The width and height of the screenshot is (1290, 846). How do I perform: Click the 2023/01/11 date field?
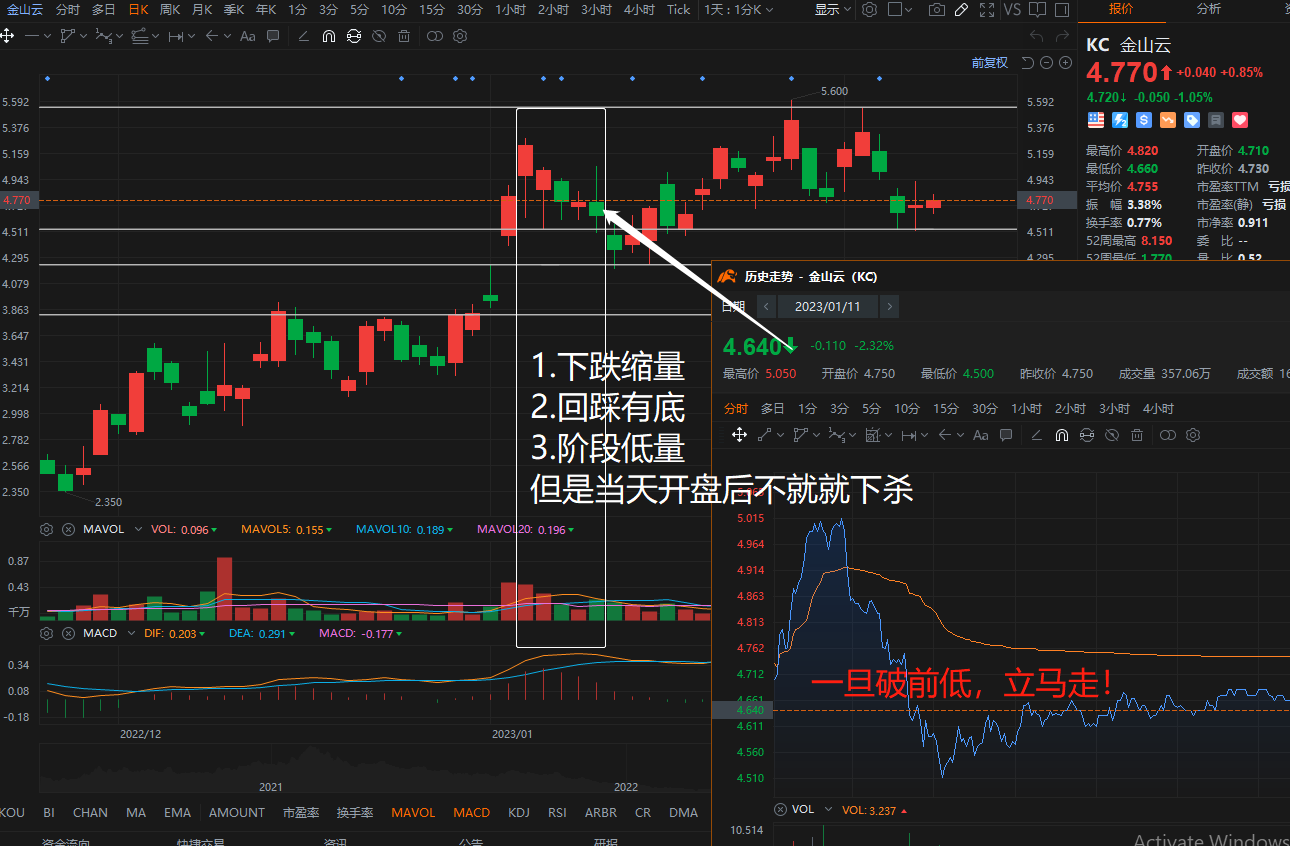[x=827, y=306]
